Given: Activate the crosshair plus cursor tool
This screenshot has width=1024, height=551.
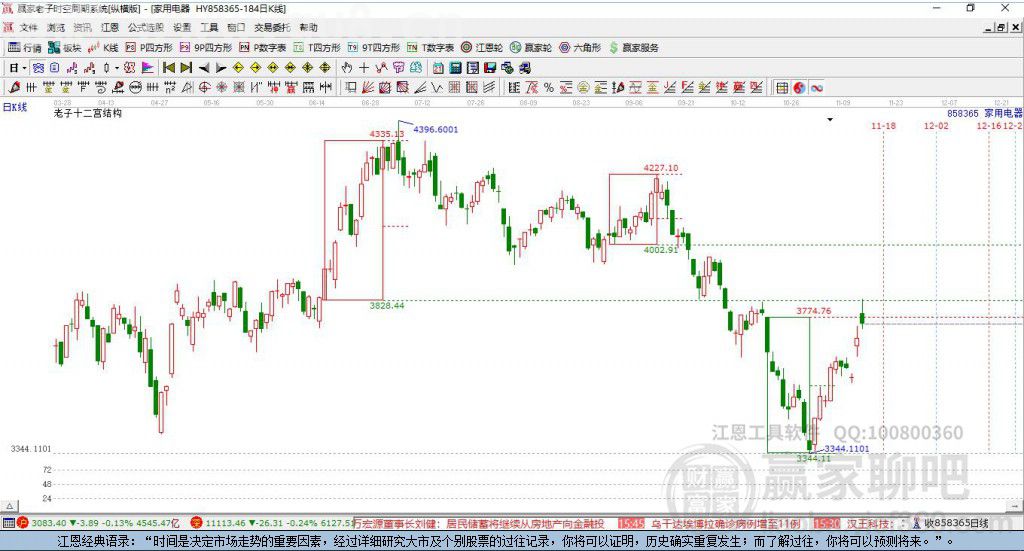Looking at the screenshot, I should click(364, 68).
